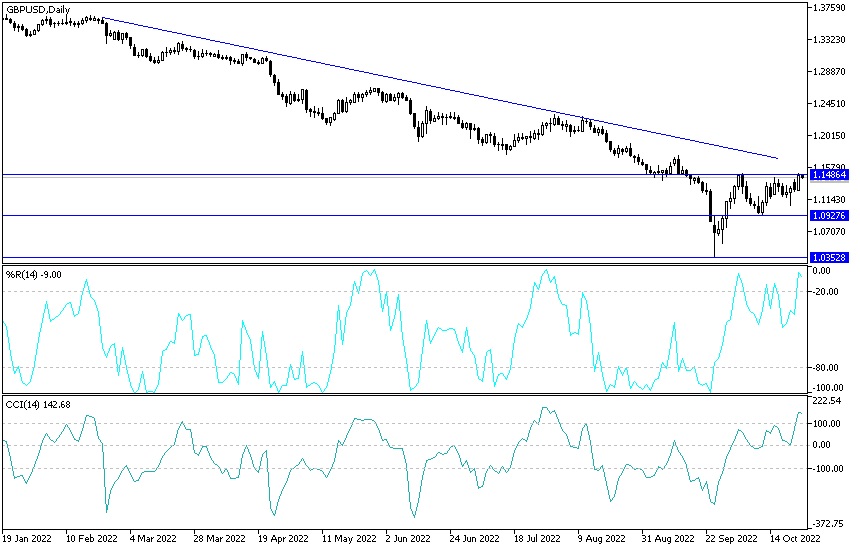Click the 28 Mar 2022 date label
The height and width of the screenshot is (550, 860).
click(219, 538)
